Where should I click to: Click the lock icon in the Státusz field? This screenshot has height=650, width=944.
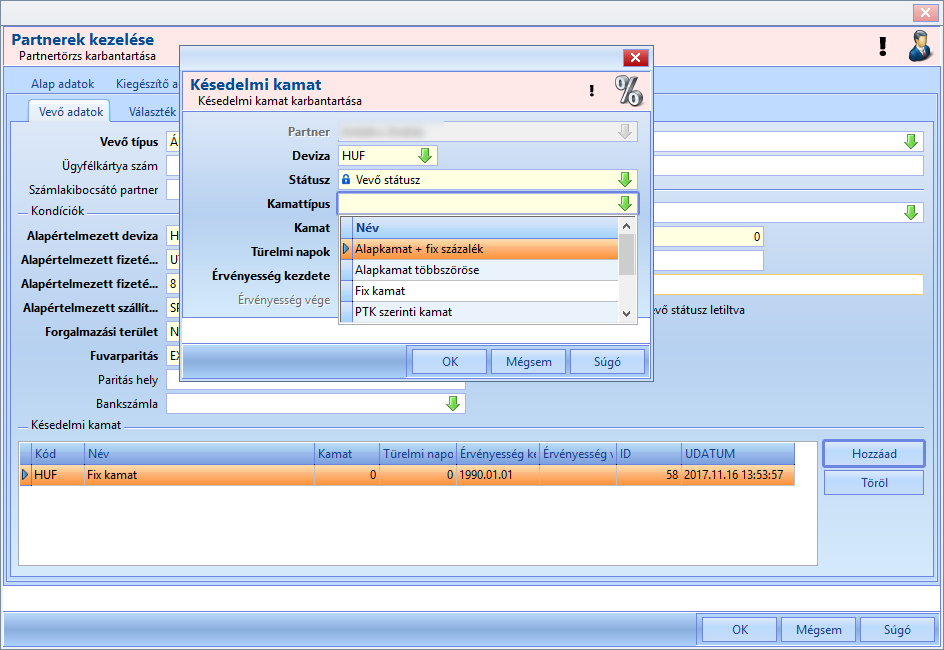click(346, 179)
